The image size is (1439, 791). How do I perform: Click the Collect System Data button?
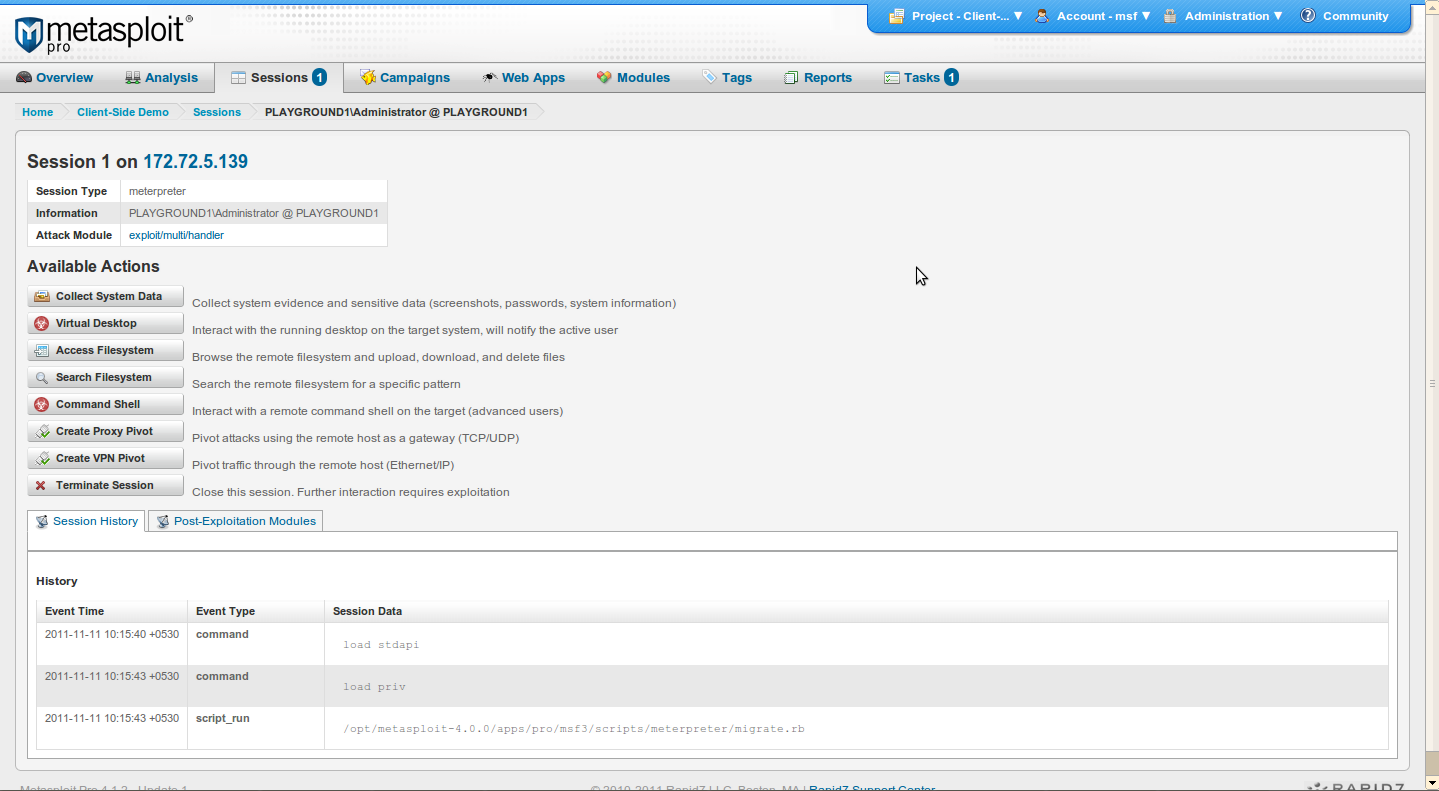tap(106, 296)
